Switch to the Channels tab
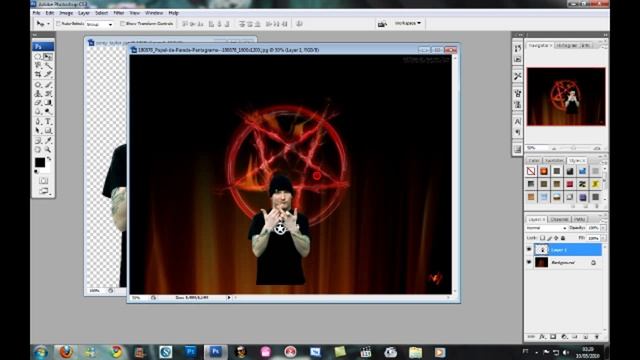This screenshot has height=360, width=640. (x=559, y=219)
